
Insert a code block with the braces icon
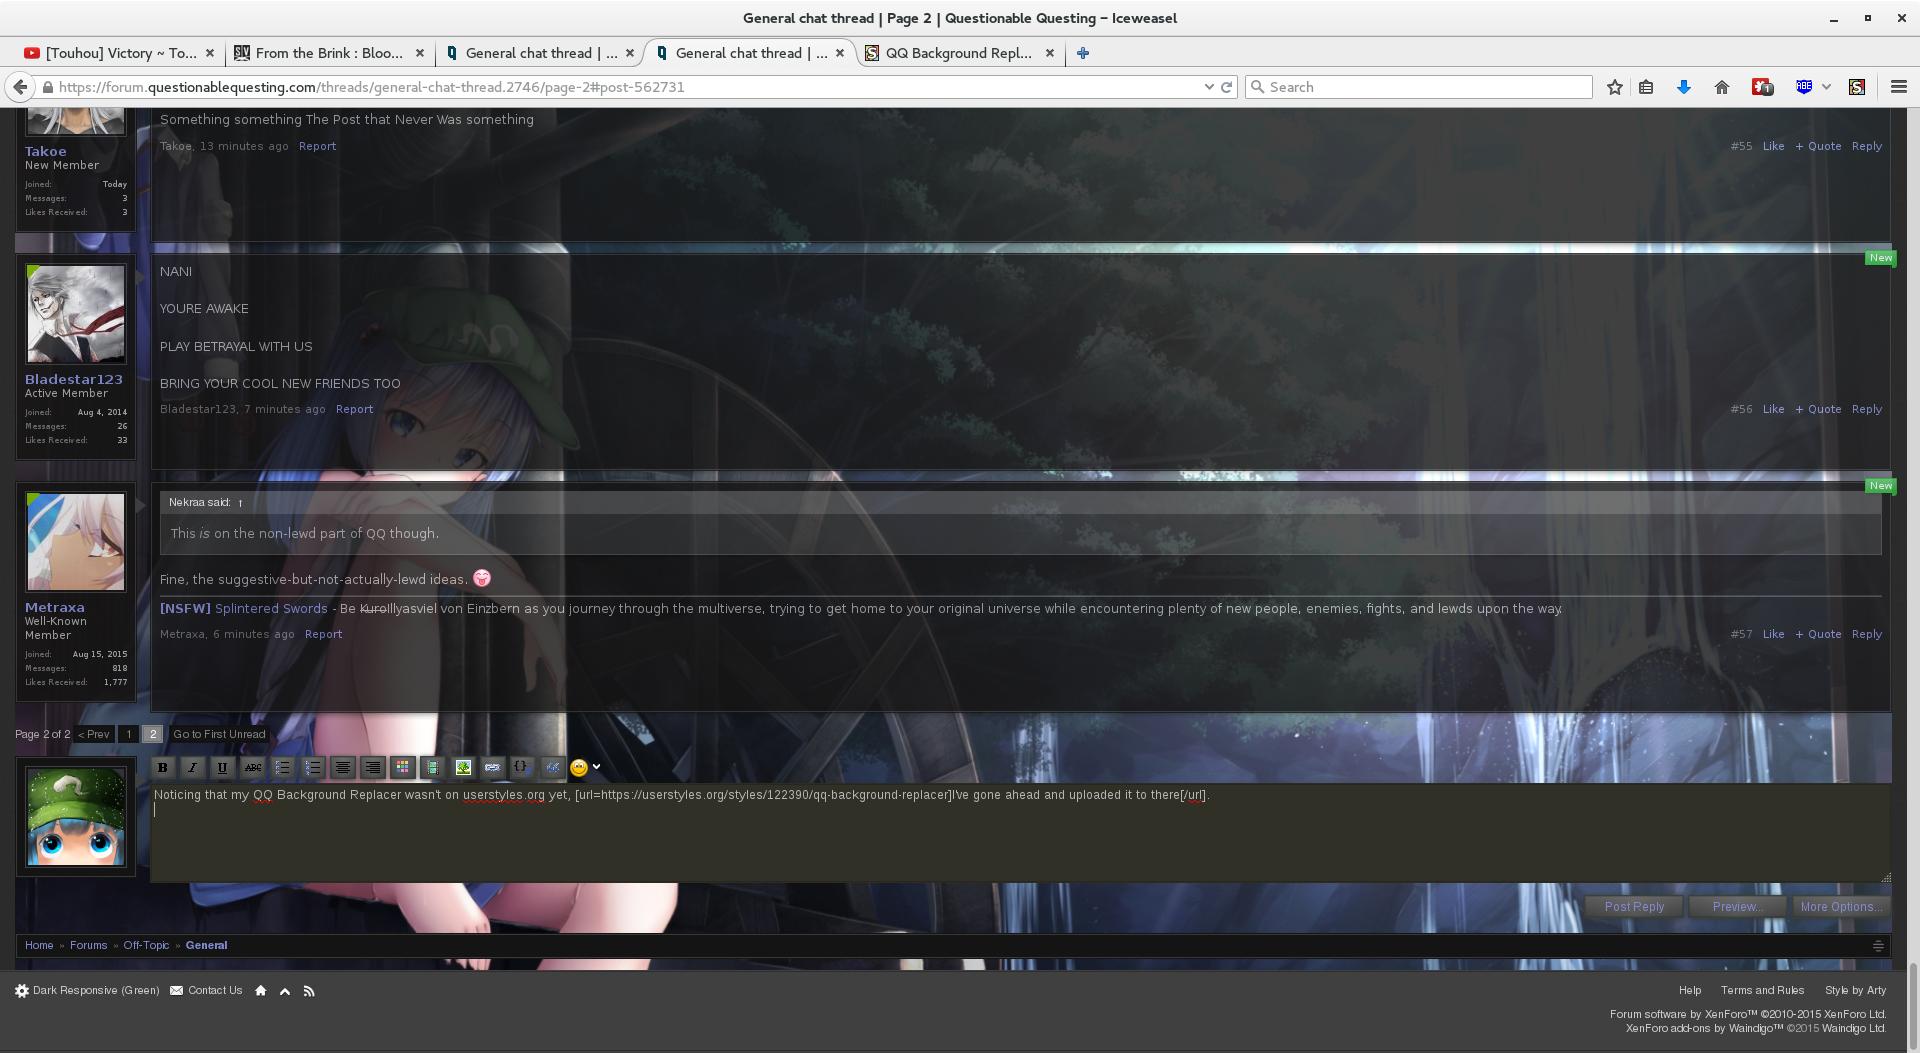pos(521,767)
